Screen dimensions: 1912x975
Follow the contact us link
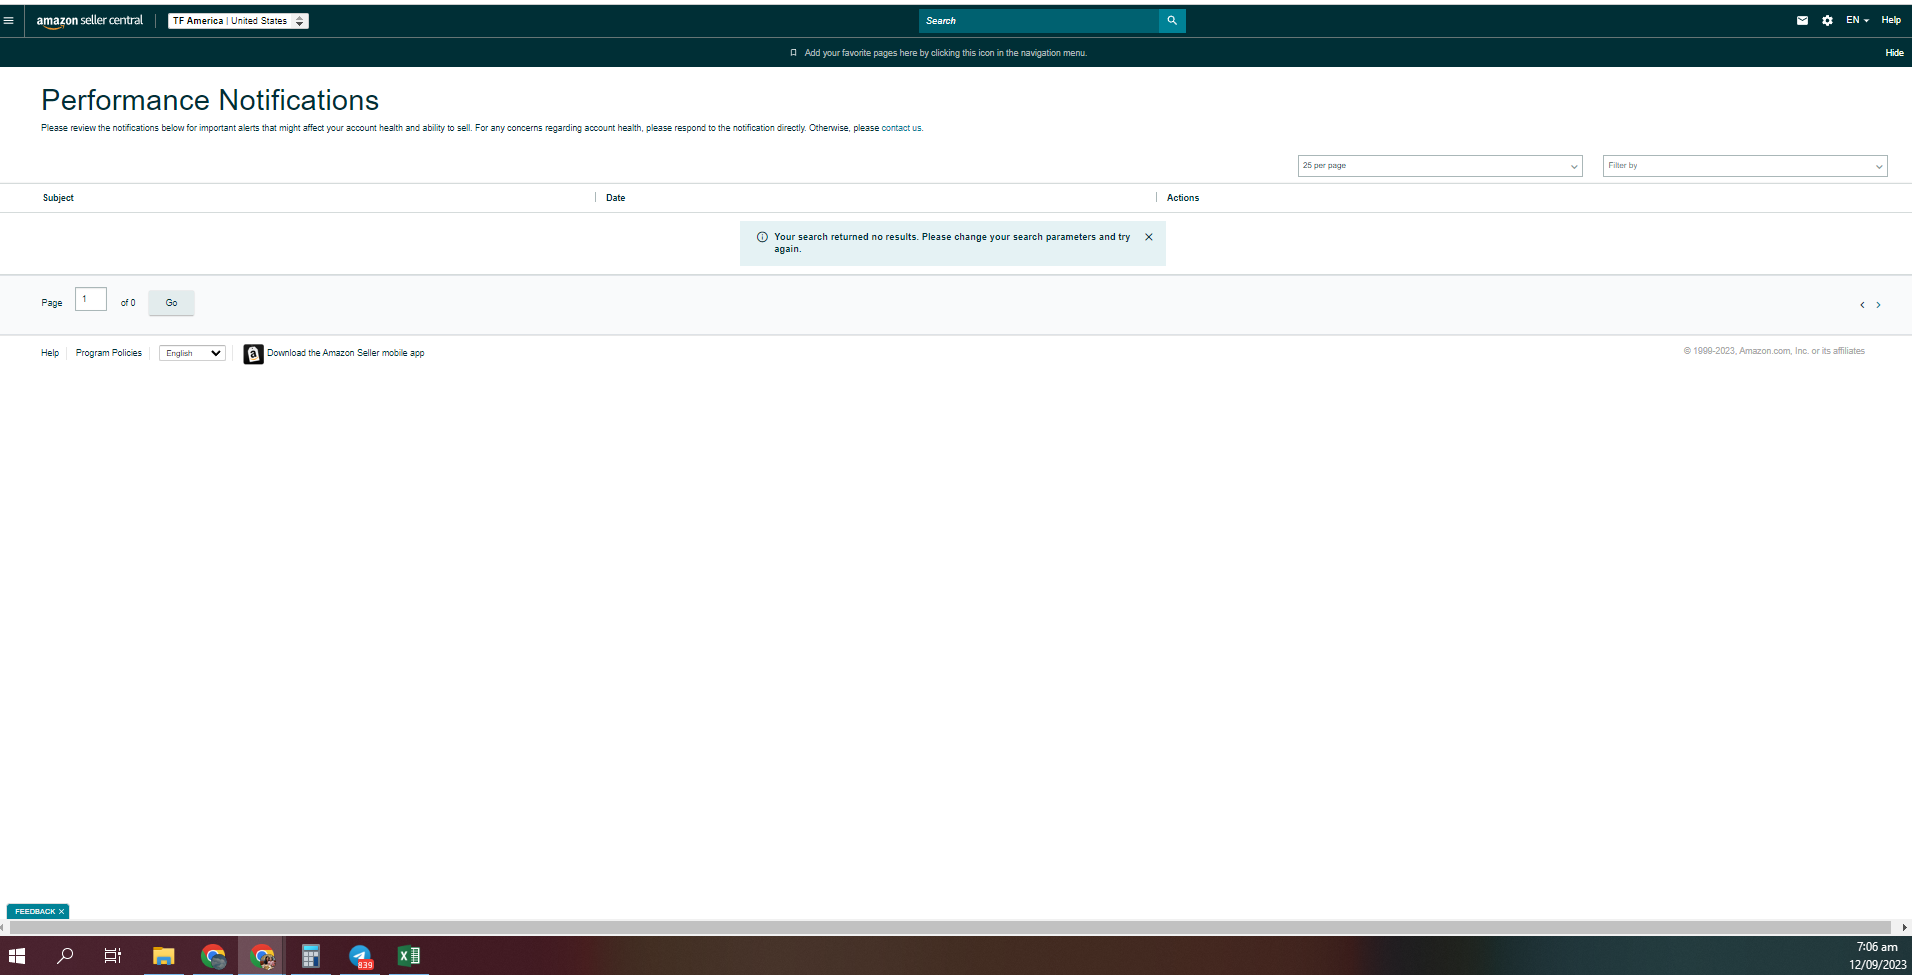(x=901, y=128)
